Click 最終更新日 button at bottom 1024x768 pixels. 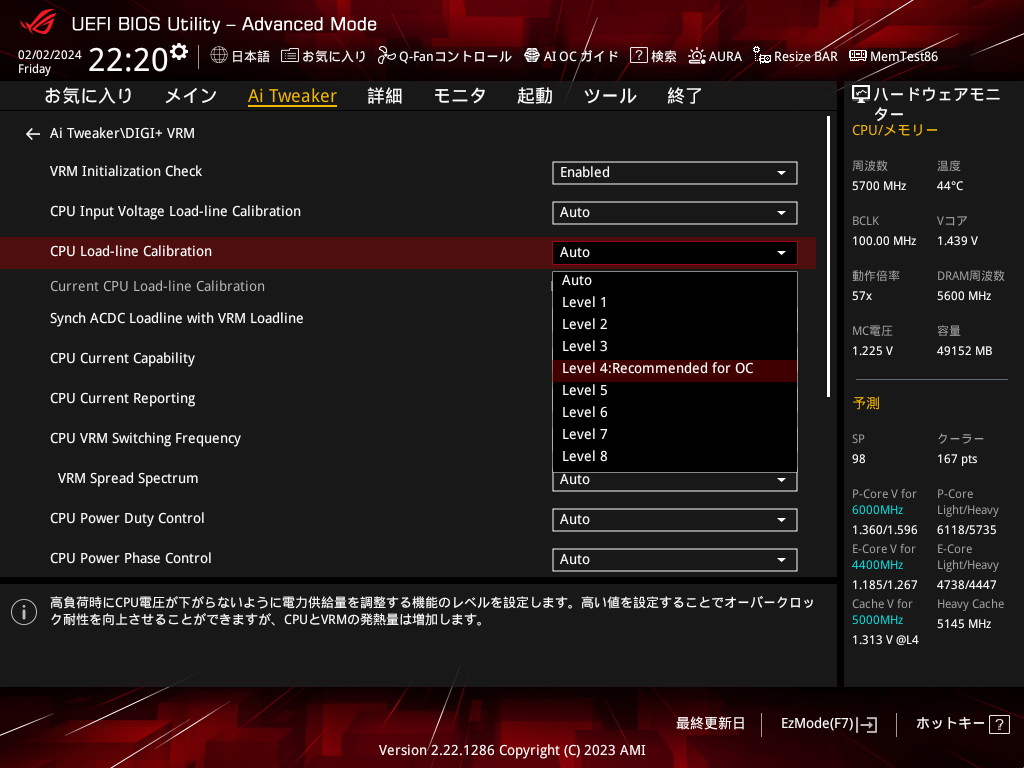pos(711,724)
